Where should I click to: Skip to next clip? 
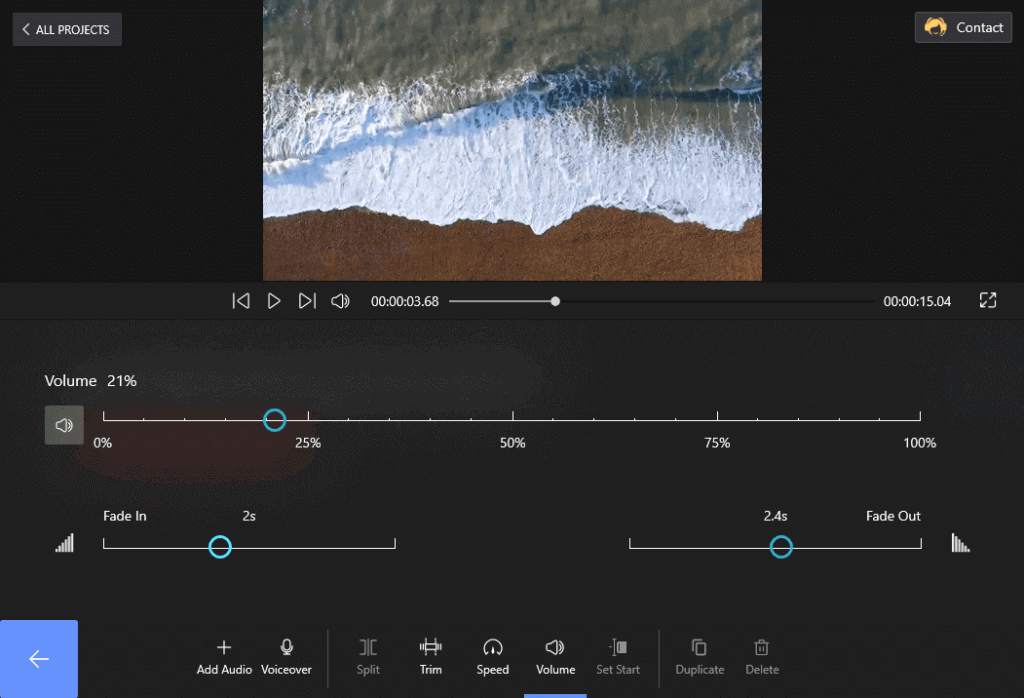pos(307,301)
